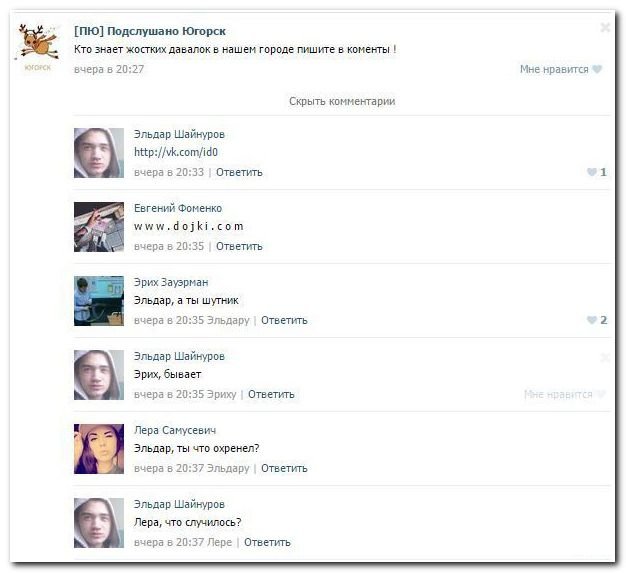Click 'Ответить' under Лера Самусевич's comment
The height and width of the screenshot is (573, 626).
pos(284,468)
